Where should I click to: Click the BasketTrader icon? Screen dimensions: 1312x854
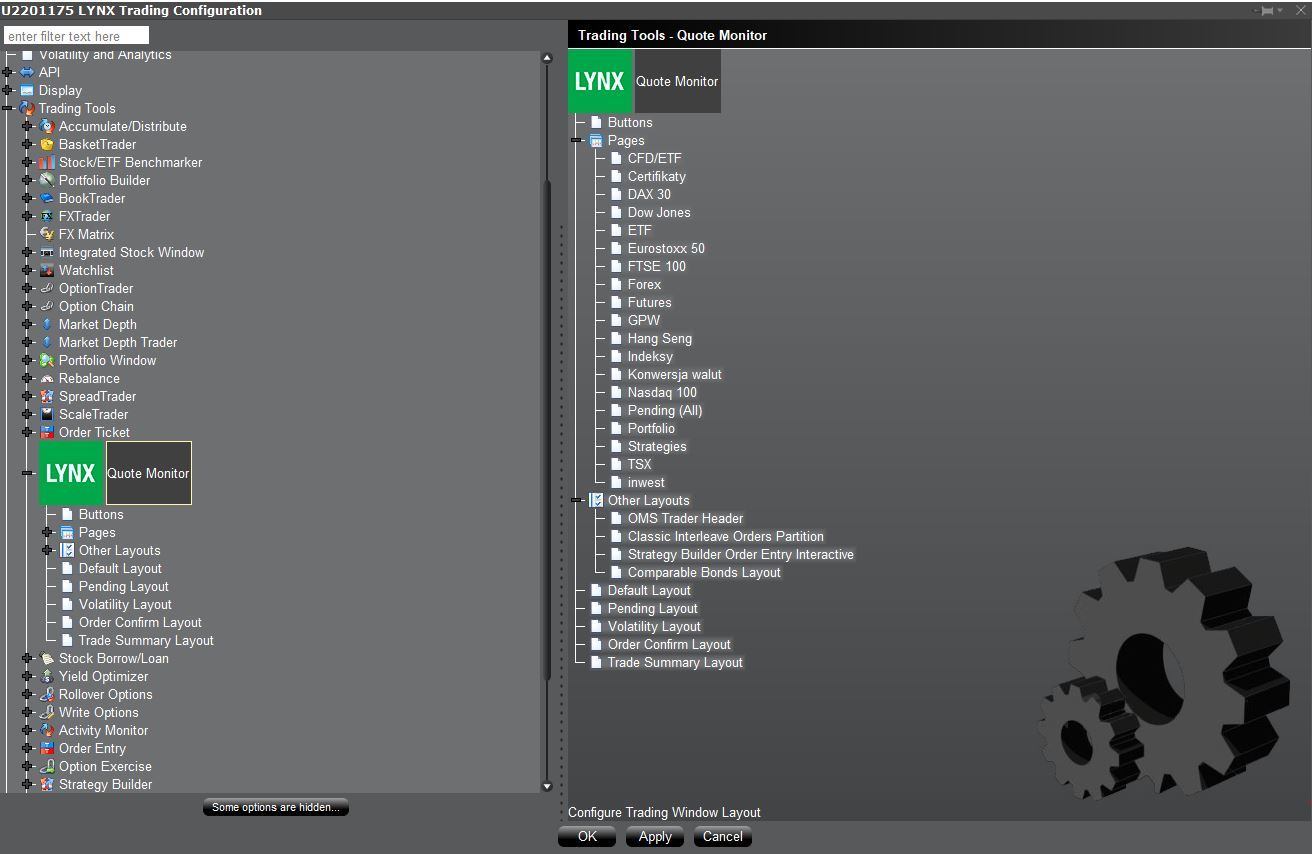tap(46, 144)
